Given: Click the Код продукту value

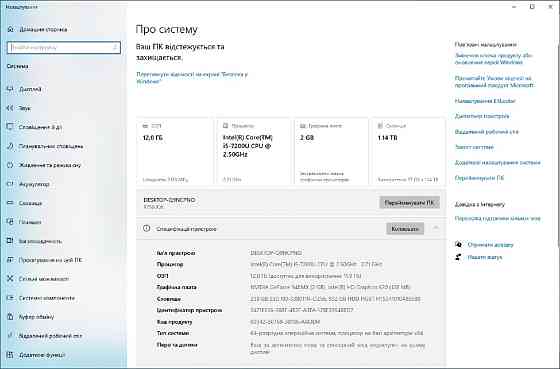Looking at the screenshot, I should pos(285,322).
